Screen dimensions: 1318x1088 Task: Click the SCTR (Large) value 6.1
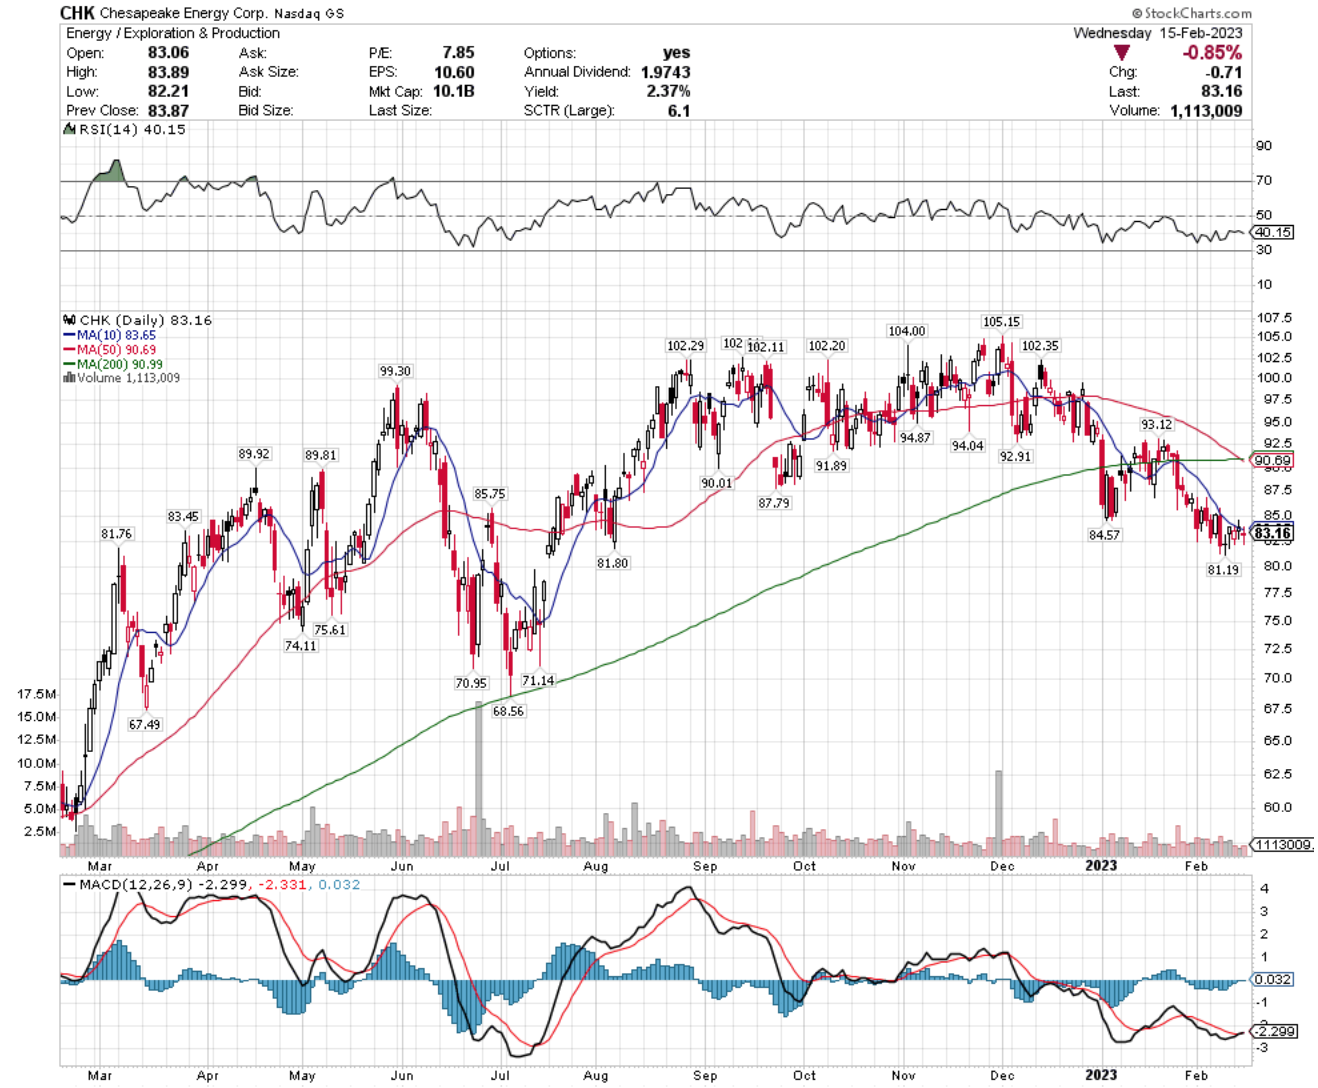(x=679, y=111)
